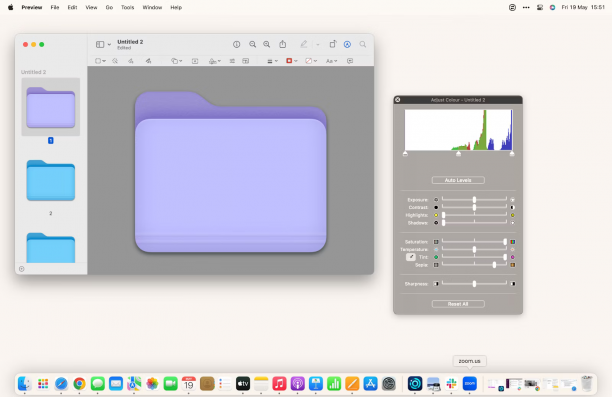
Task: Share the Untitled 2 document
Action: click(x=283, y=44)
